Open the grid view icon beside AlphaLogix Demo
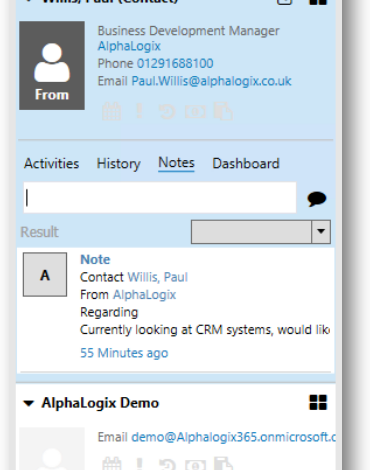Screen dimensions: 370x470 (x=318, y=402)
